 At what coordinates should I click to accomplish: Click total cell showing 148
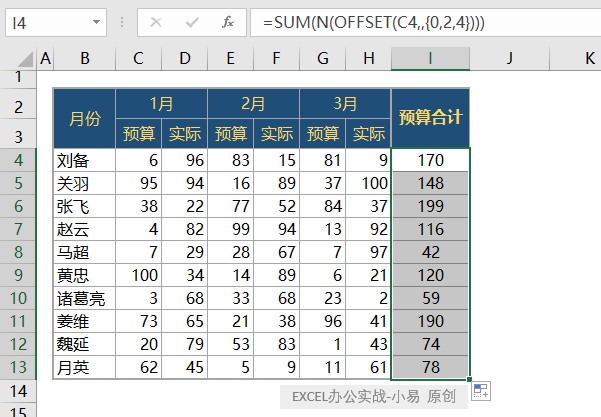430,183
